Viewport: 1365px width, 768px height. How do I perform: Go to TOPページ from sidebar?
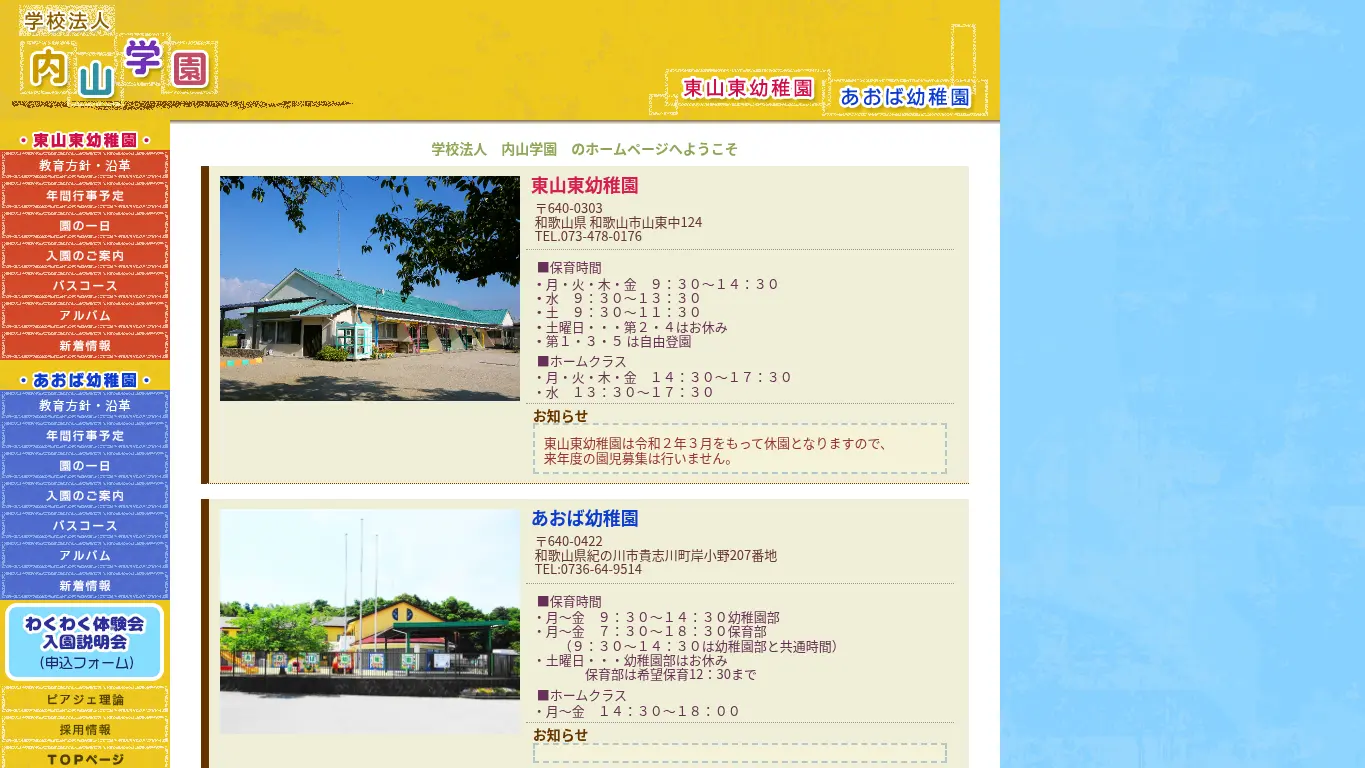(85, 758)
